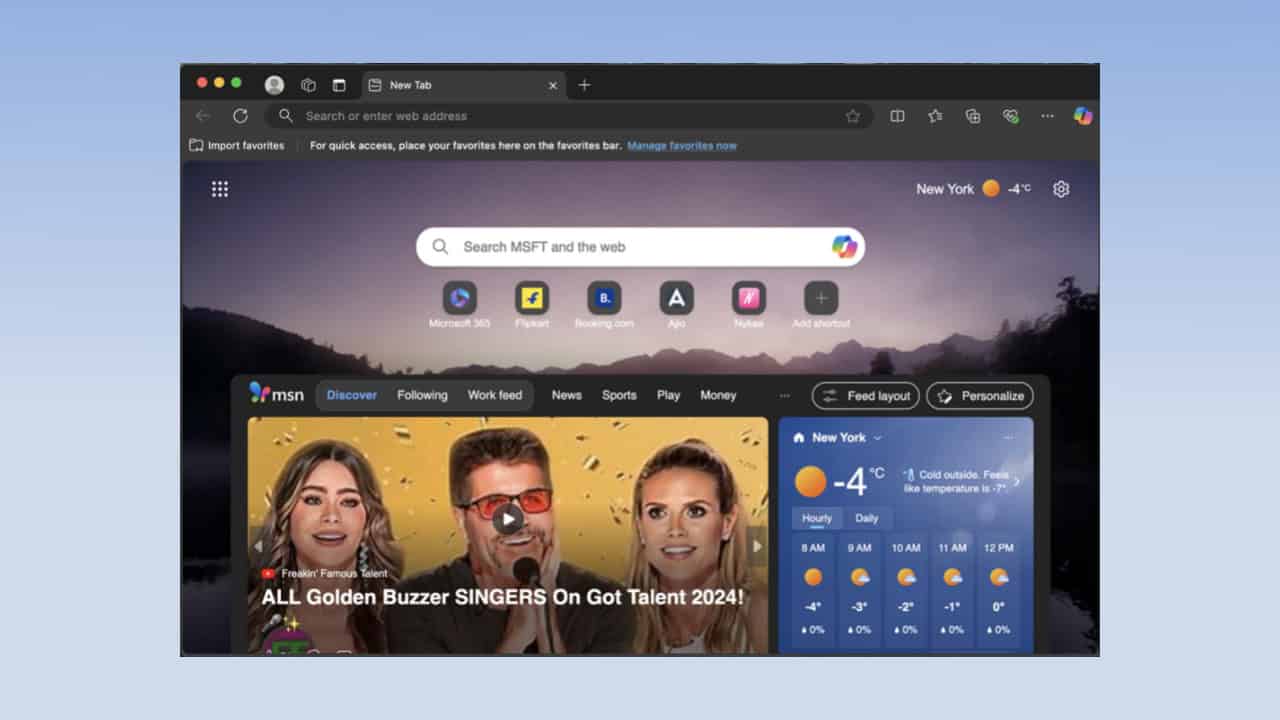Viewport: 1280px width, 720px height.
Task: Open the News category
Action: pyautogui.click(x=566, y=395)
